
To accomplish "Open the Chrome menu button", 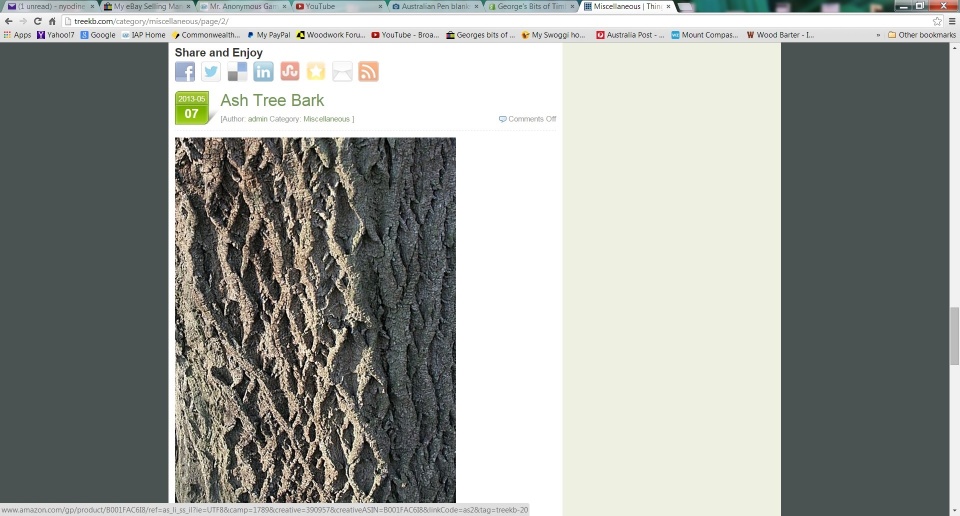I will (952, 21).
